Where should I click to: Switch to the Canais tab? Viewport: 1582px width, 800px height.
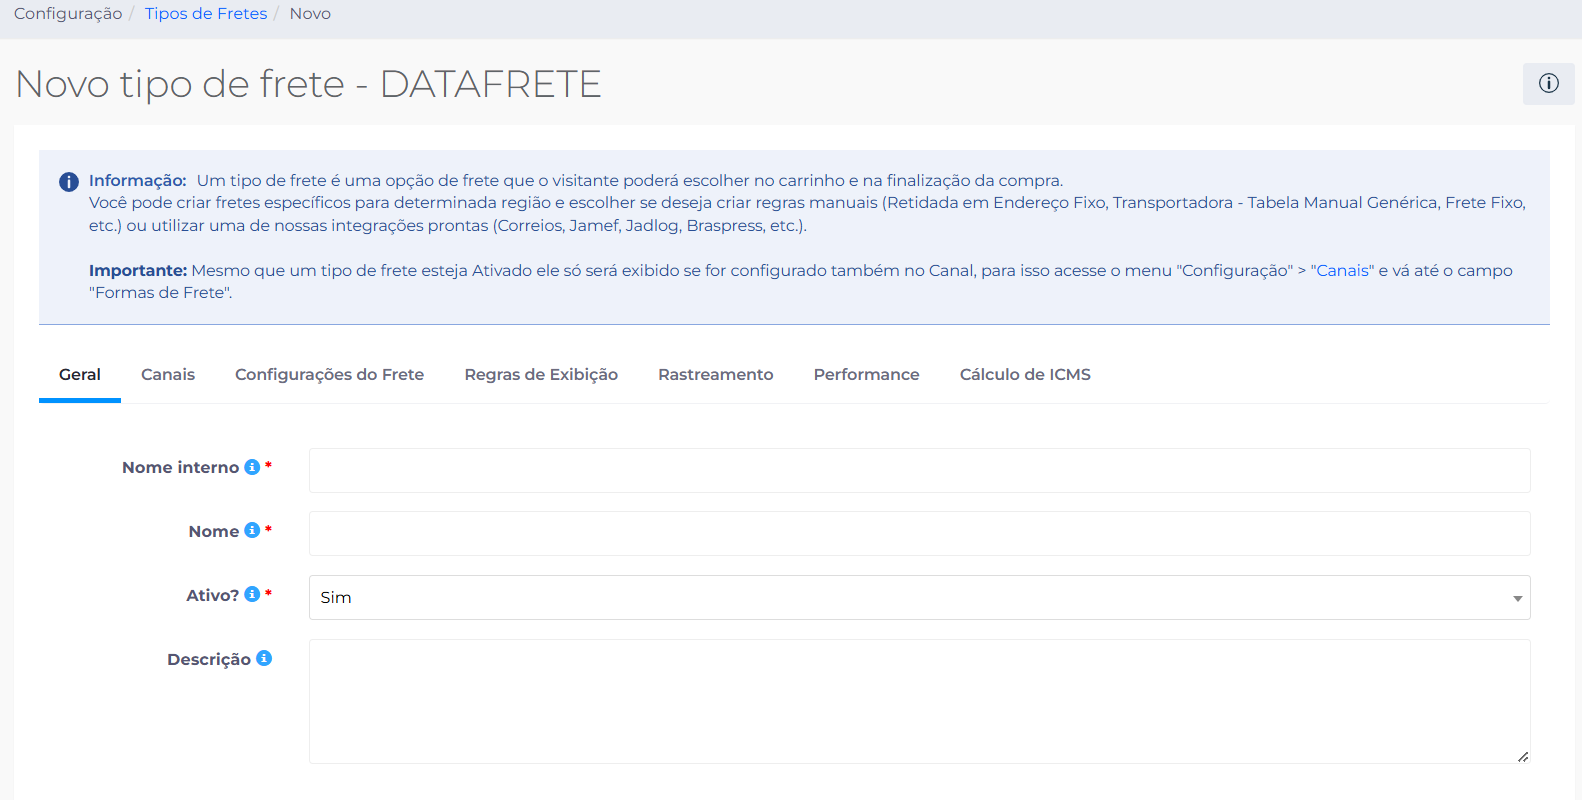[168, 375]
